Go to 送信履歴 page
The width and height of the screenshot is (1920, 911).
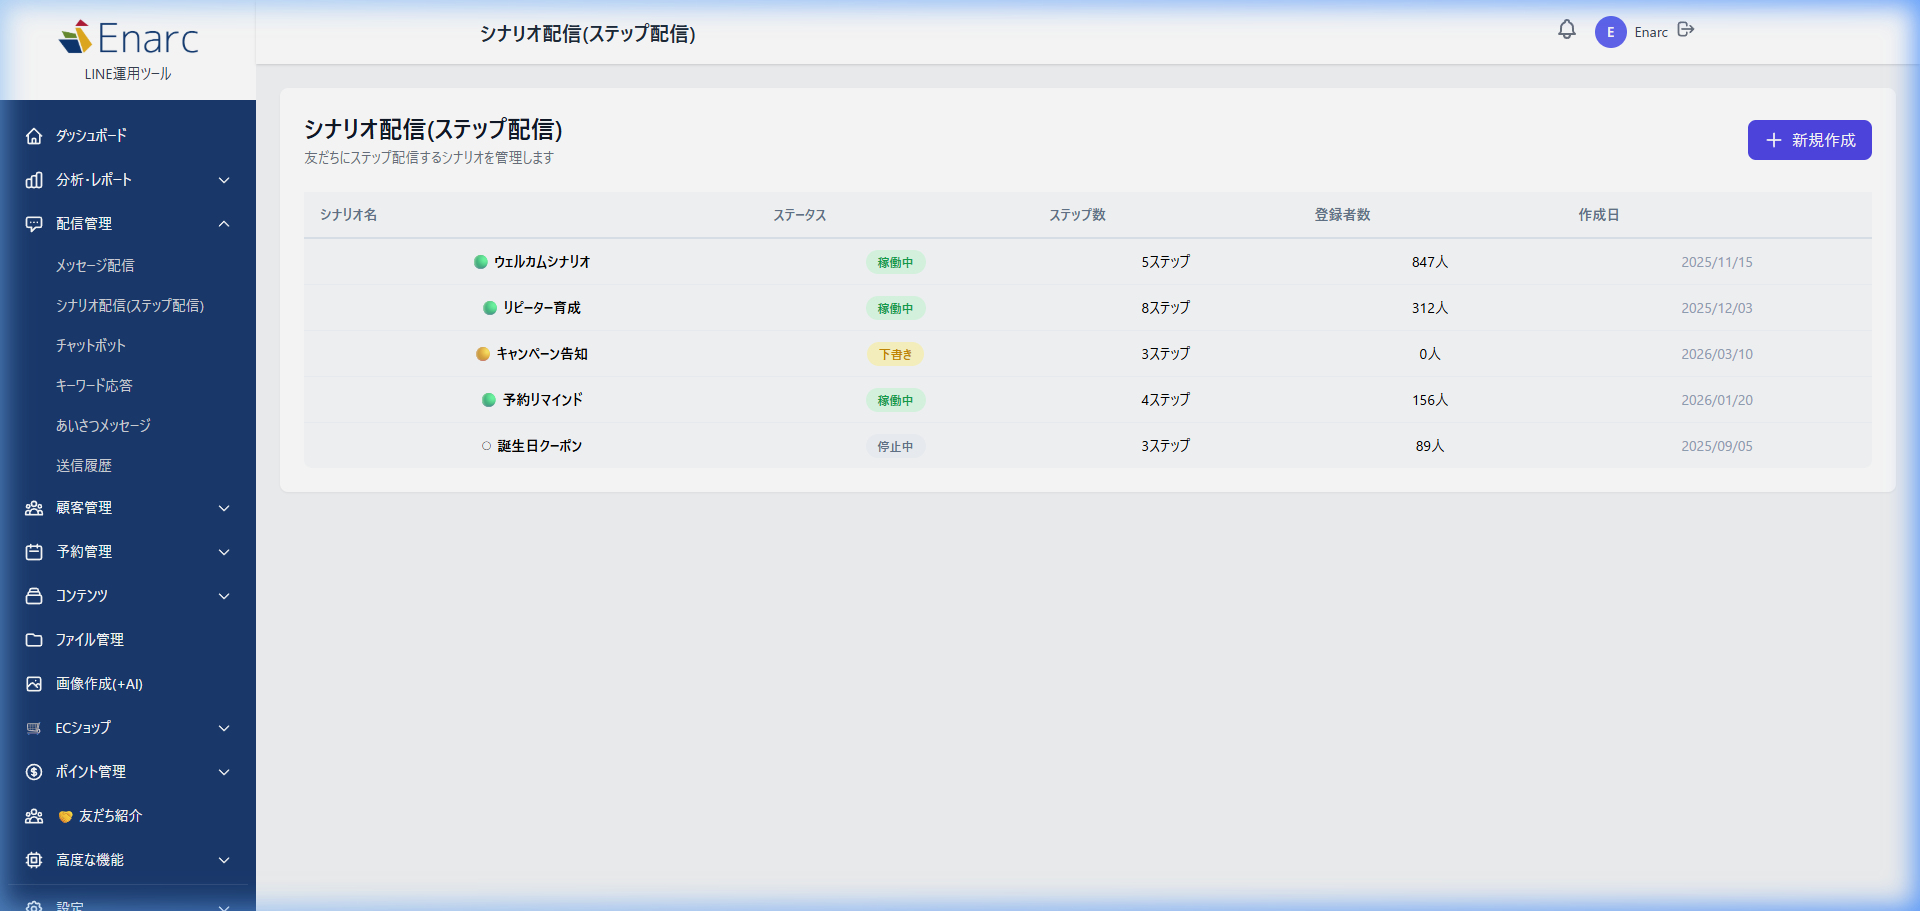pyautogui.click(x=84, y=466)
